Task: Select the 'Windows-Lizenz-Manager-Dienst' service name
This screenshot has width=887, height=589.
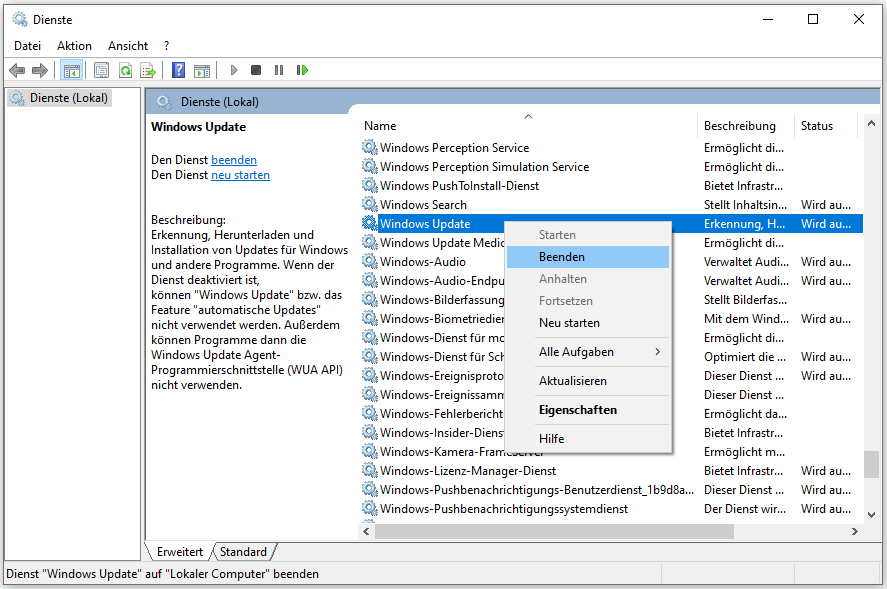Action: point(468,471)
